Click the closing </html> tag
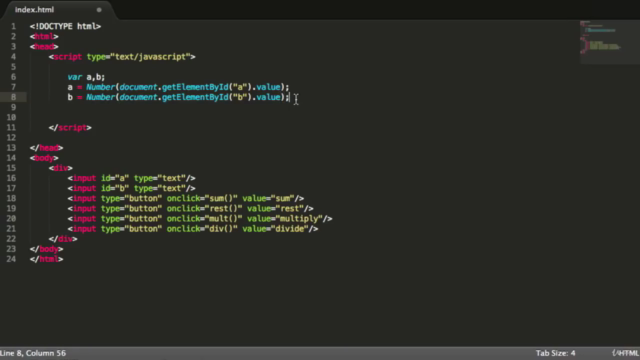640x360 pixels. (x=47, y=259)
